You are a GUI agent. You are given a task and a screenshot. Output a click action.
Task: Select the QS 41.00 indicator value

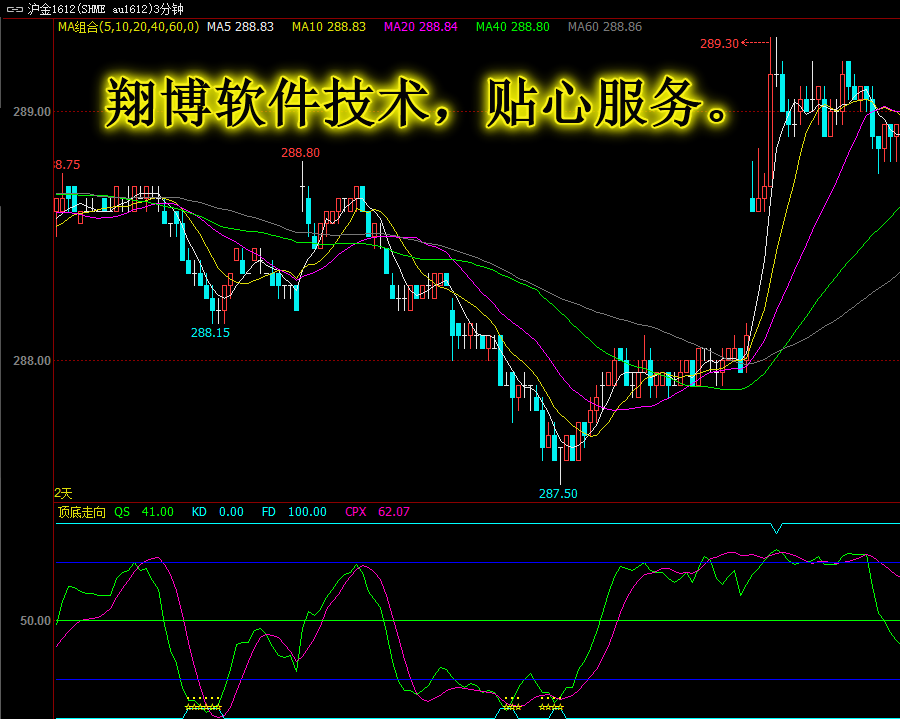pos(143,512)
